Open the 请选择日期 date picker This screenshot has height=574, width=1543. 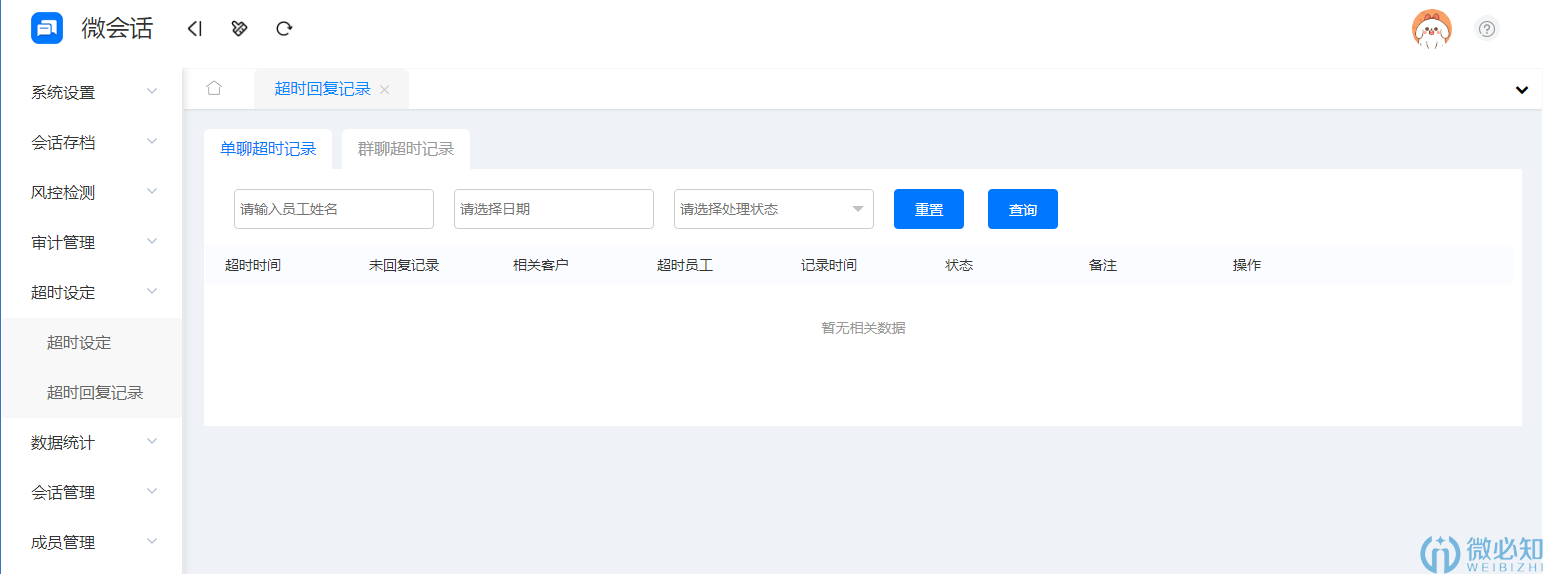pos(554,209)
